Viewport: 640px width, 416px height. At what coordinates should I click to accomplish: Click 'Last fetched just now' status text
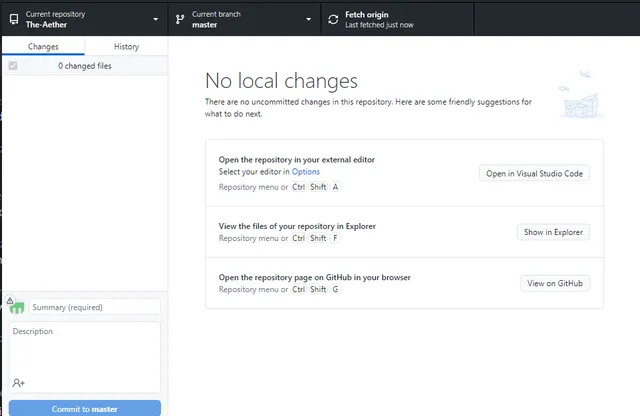pos(379,25)
